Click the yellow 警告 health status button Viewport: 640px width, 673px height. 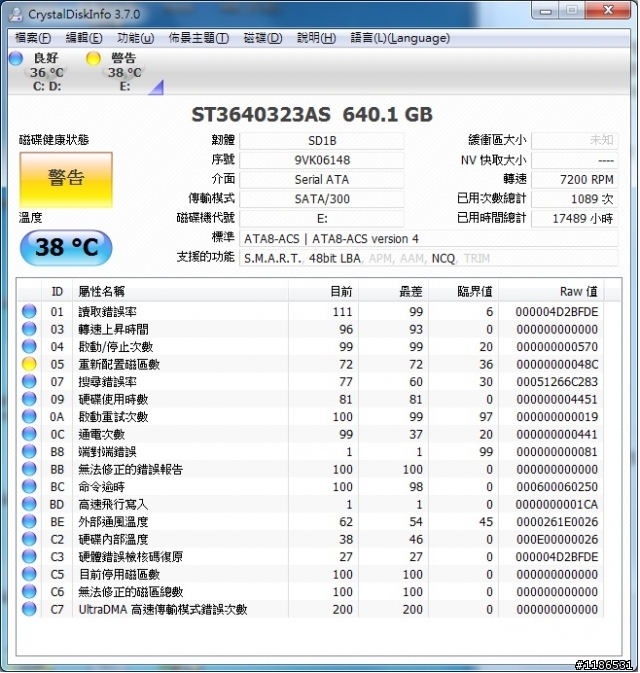click(66, 179)
